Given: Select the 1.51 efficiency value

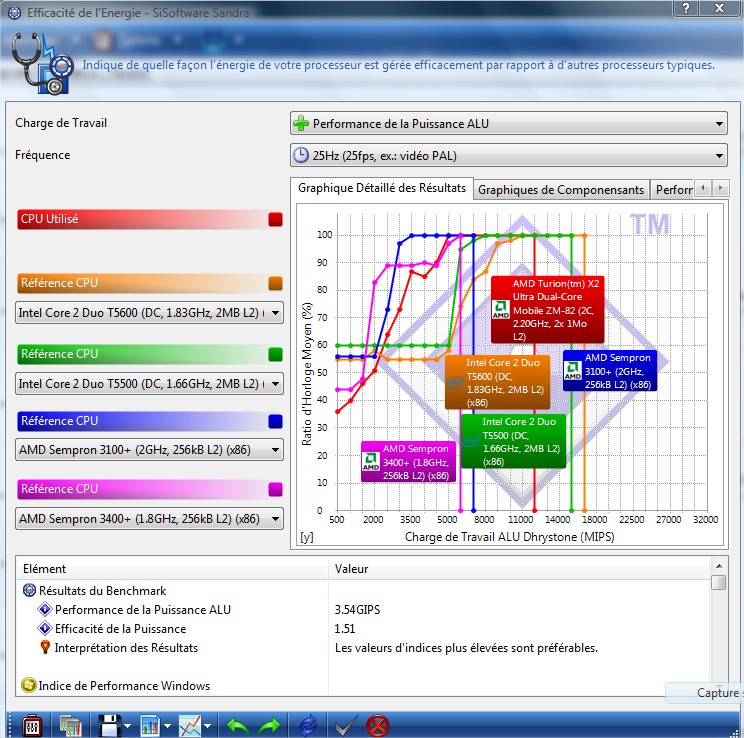Looking at the screenshot, I should click(x=344, y=628).
